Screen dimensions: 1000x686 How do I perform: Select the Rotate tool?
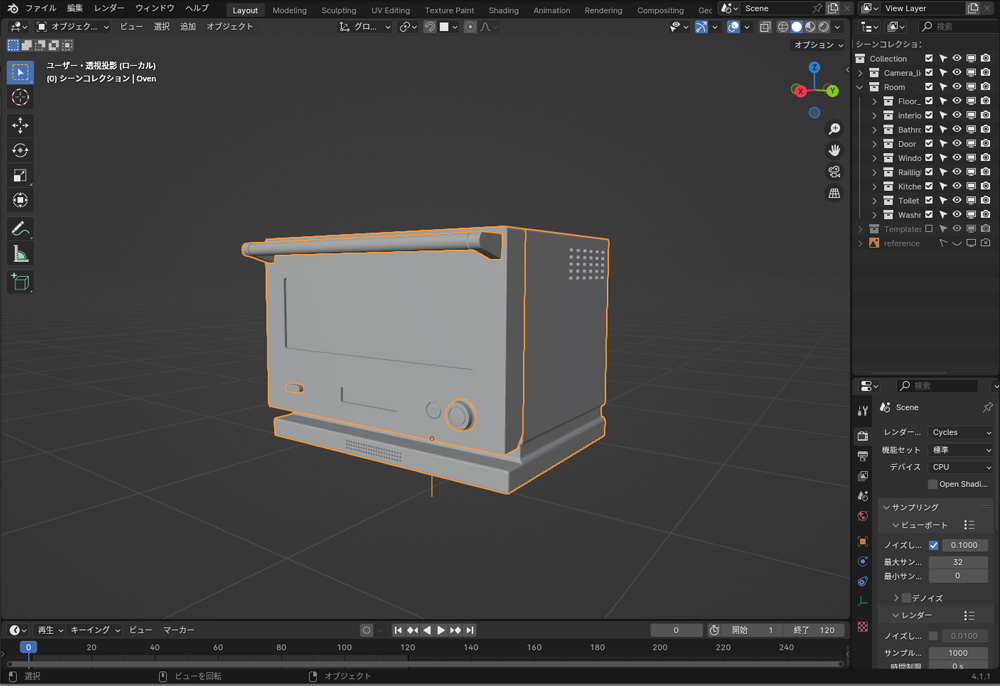pyautogui.click(x=20, y=151)
